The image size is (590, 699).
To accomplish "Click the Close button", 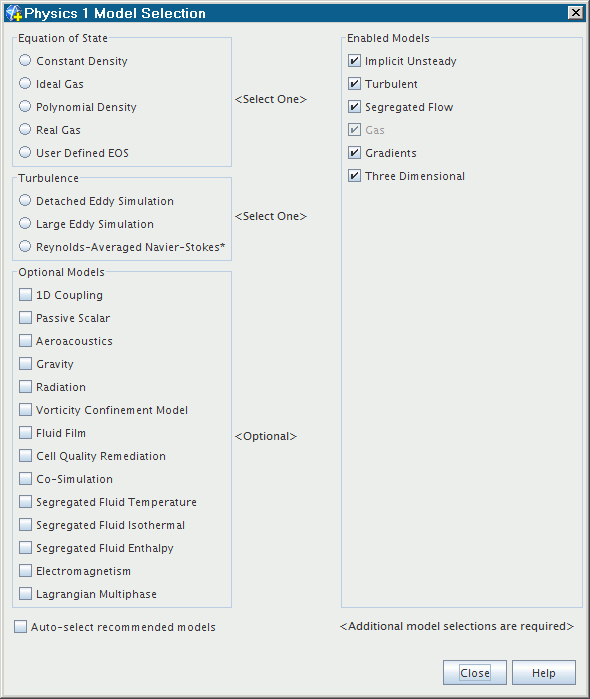I will click(x=474, y=672).
